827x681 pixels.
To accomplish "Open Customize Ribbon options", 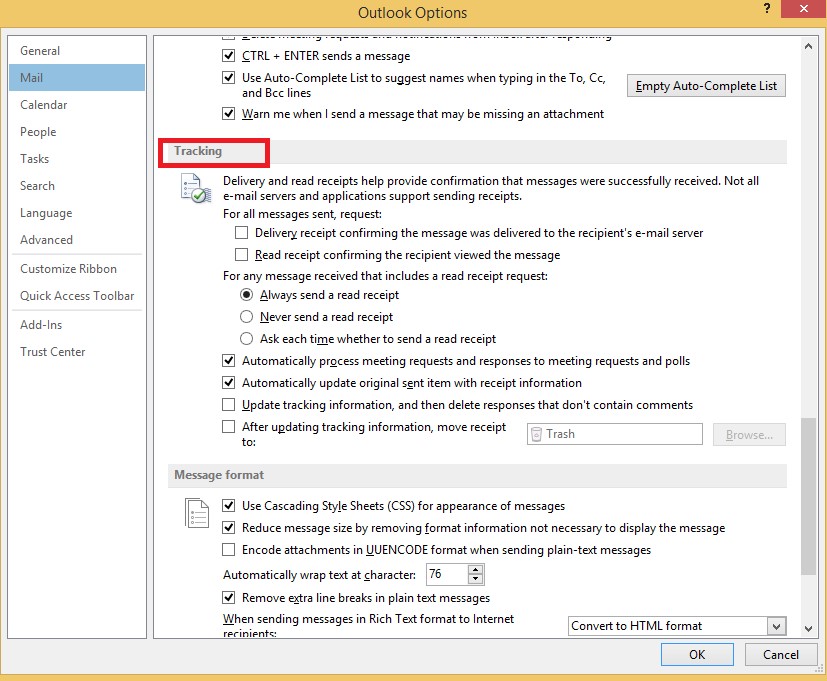I will click(77, 269).
